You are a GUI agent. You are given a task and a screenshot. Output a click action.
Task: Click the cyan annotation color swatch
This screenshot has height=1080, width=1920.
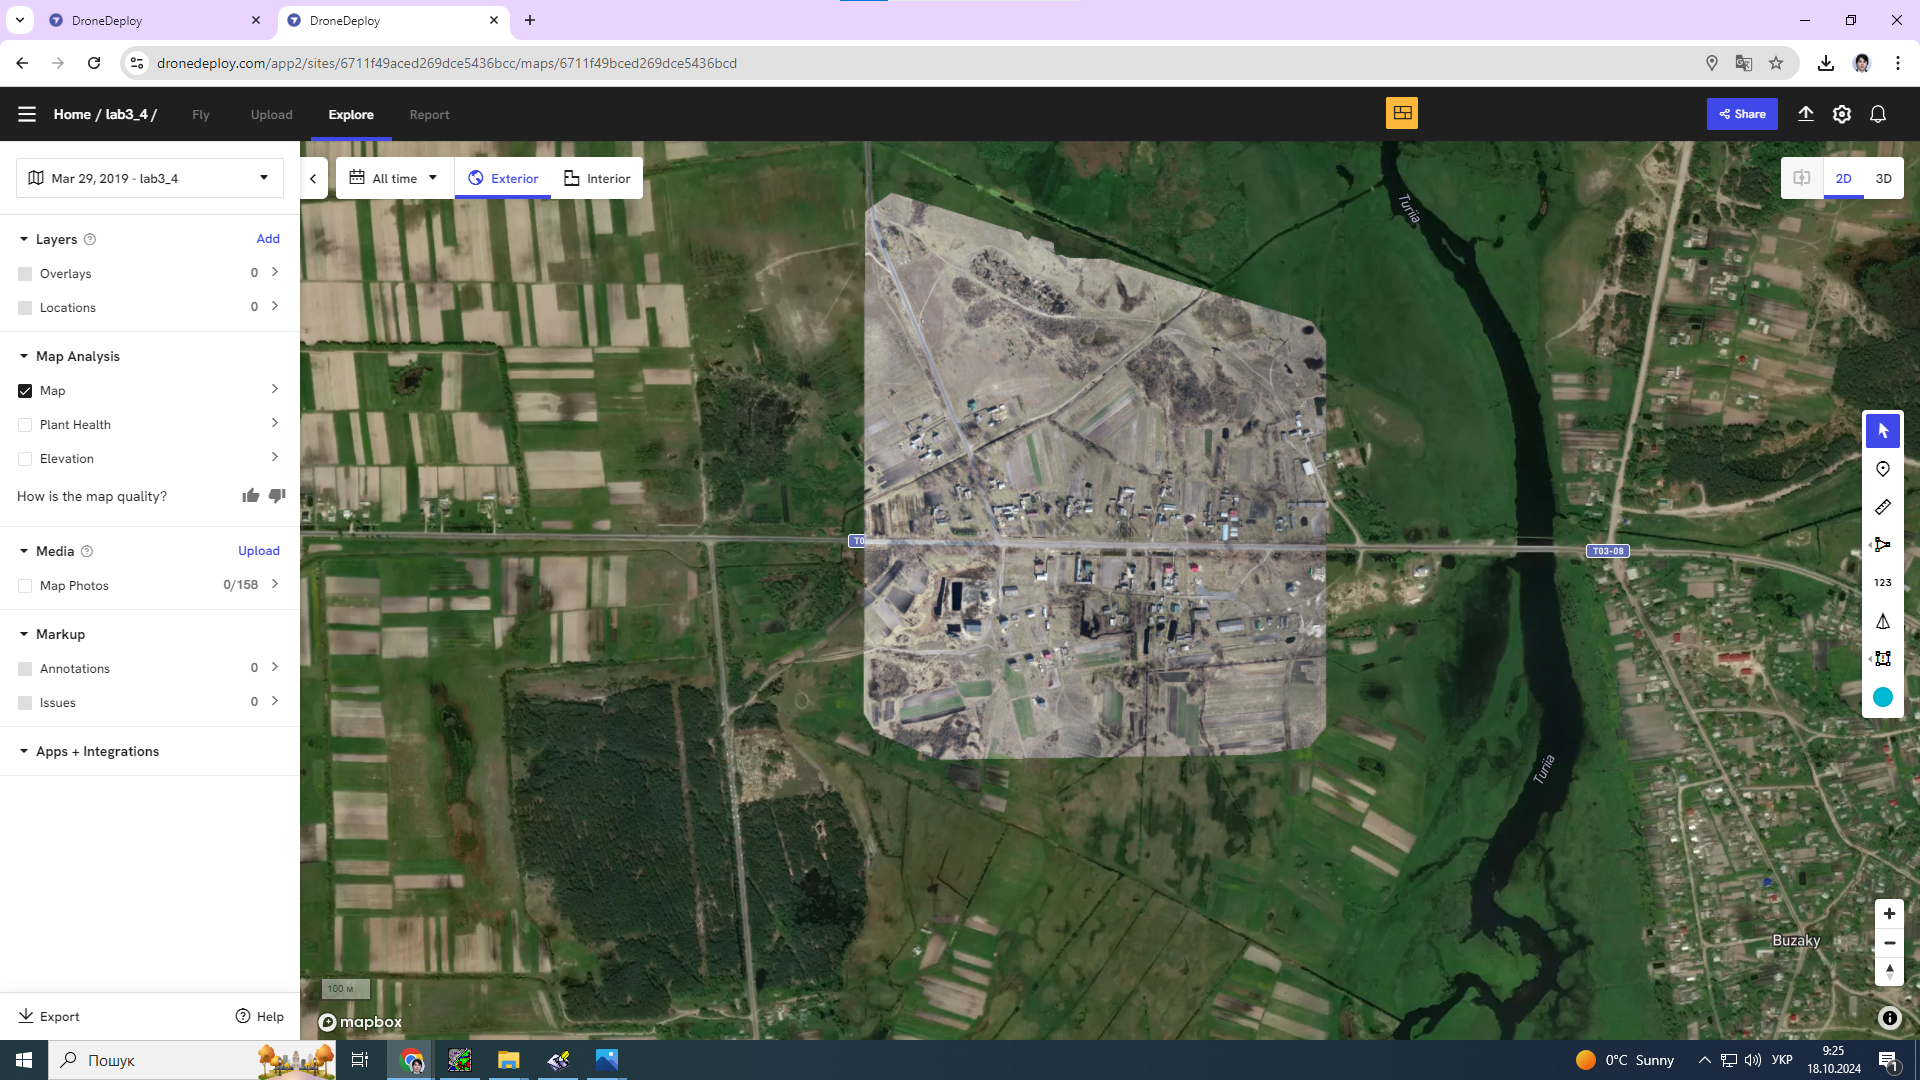pyautogui.click(x=1883, y=697)
